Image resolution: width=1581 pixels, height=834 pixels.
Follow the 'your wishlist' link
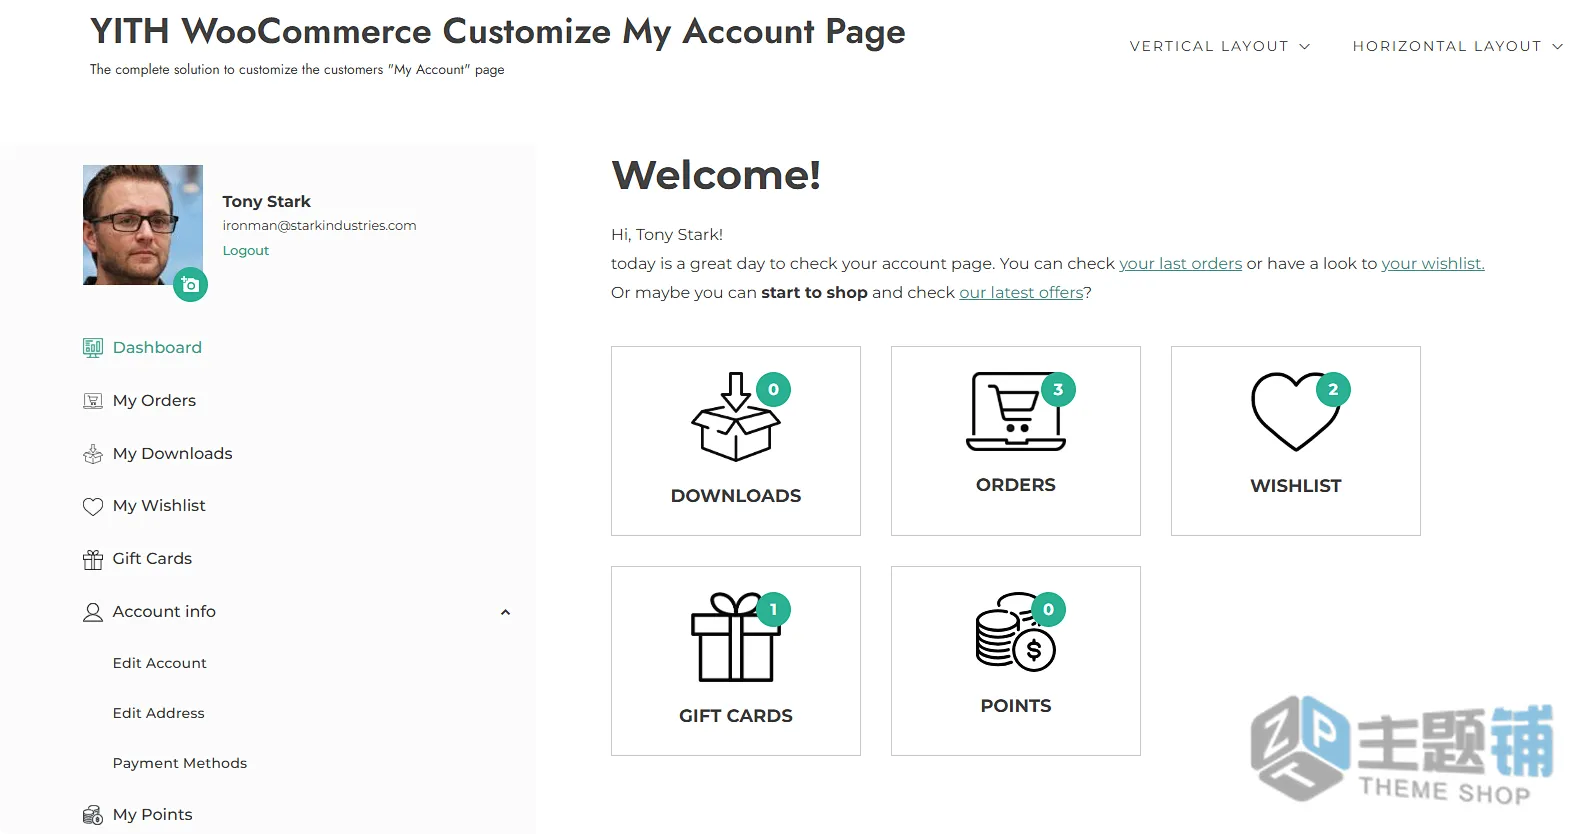[1433, 263]
